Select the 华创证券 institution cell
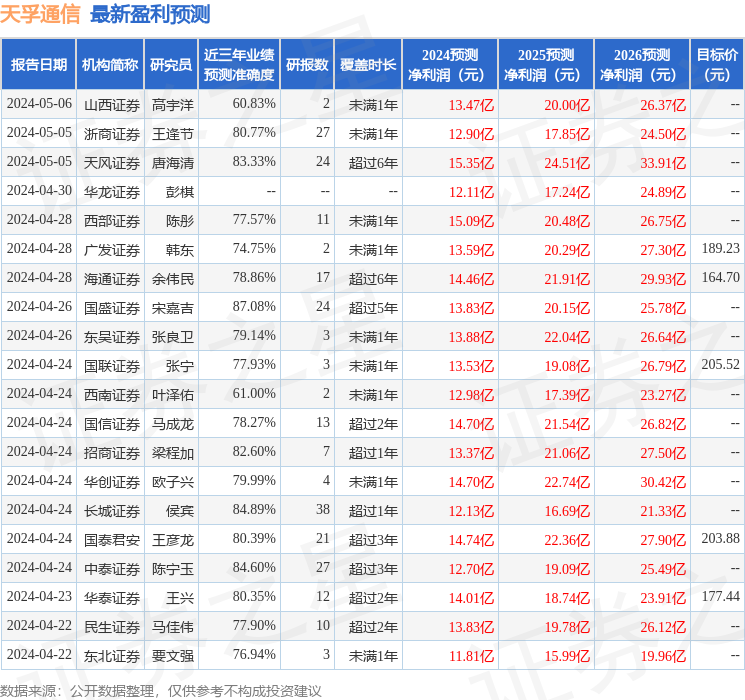This screenshot has width=745, height=700. 112,482
